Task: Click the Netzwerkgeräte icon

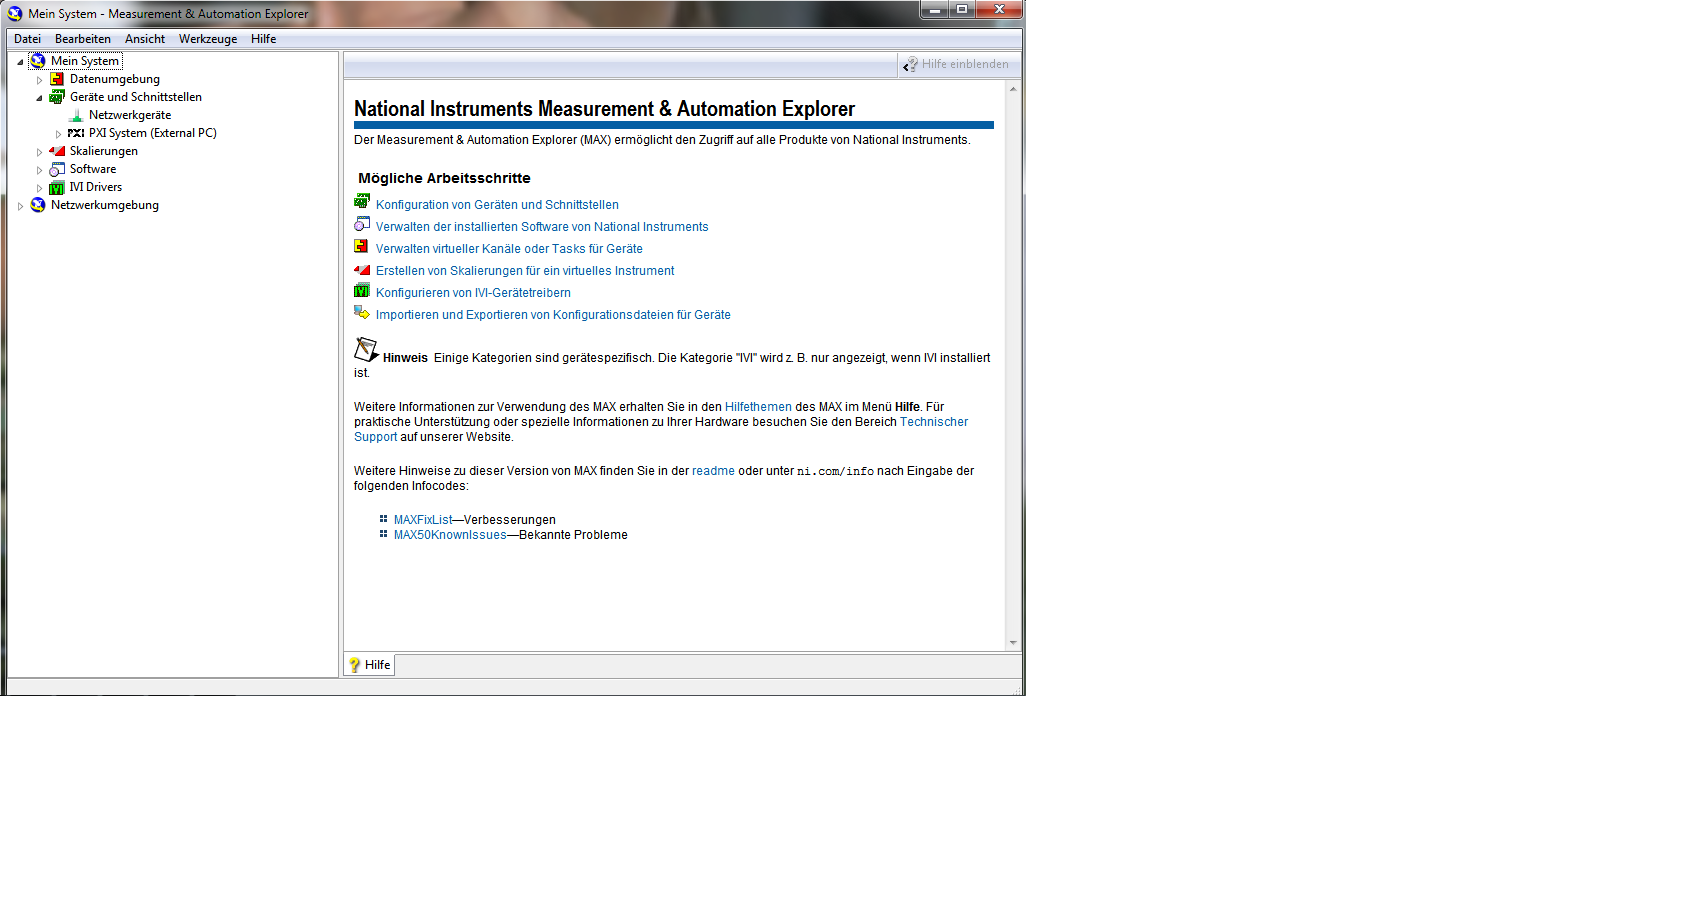Action: point(76,115)
